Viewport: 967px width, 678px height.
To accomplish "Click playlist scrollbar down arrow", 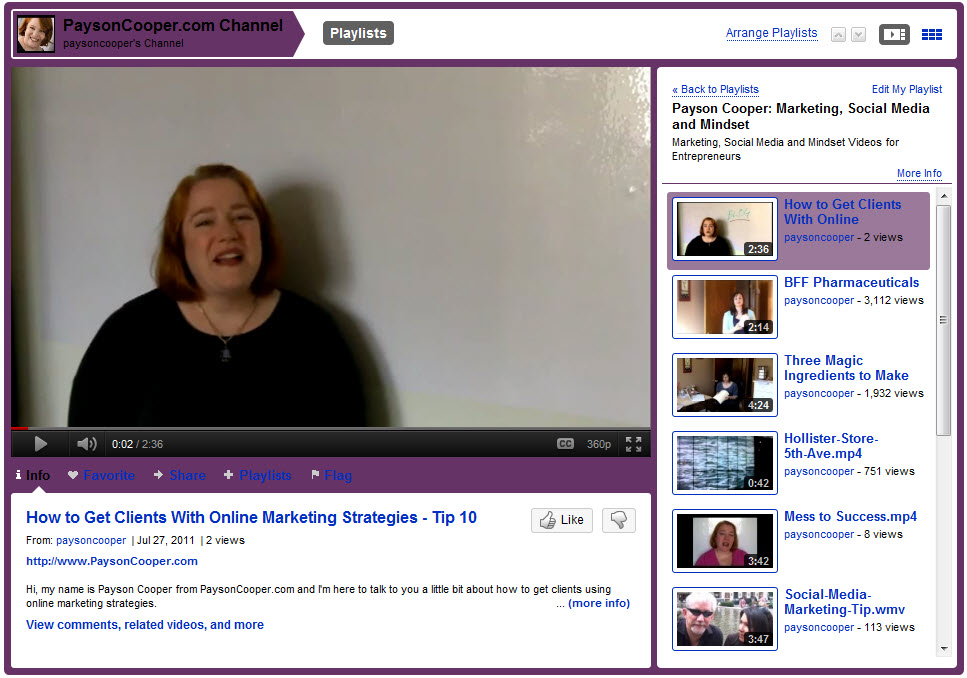I will 944,648.
